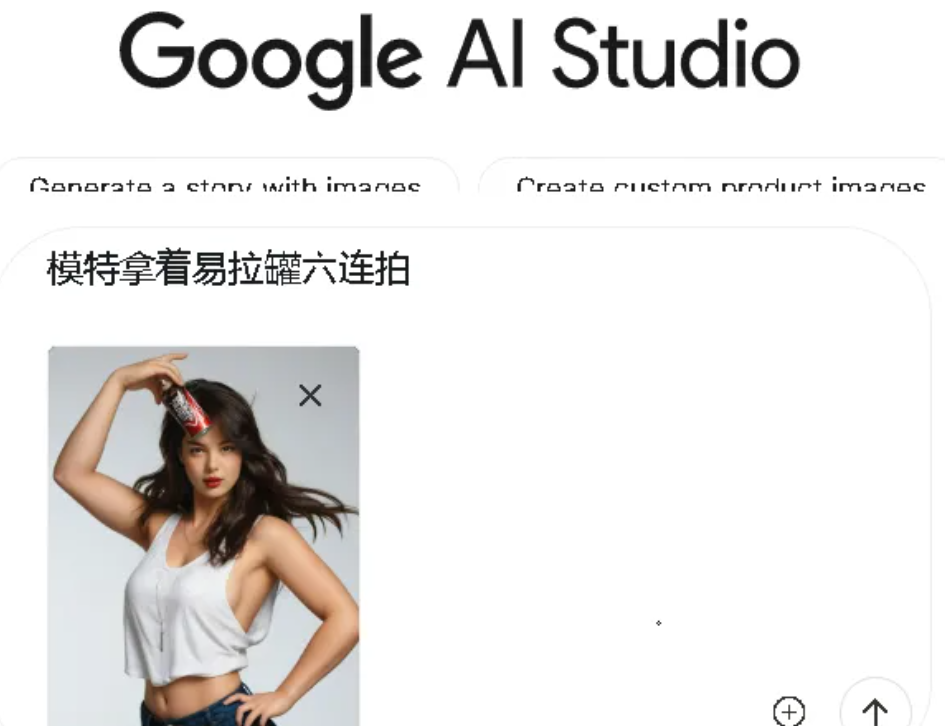Screen dimensions: 945x726
Task: Submit the prompt with the up arrow
Action: [875, 709]
